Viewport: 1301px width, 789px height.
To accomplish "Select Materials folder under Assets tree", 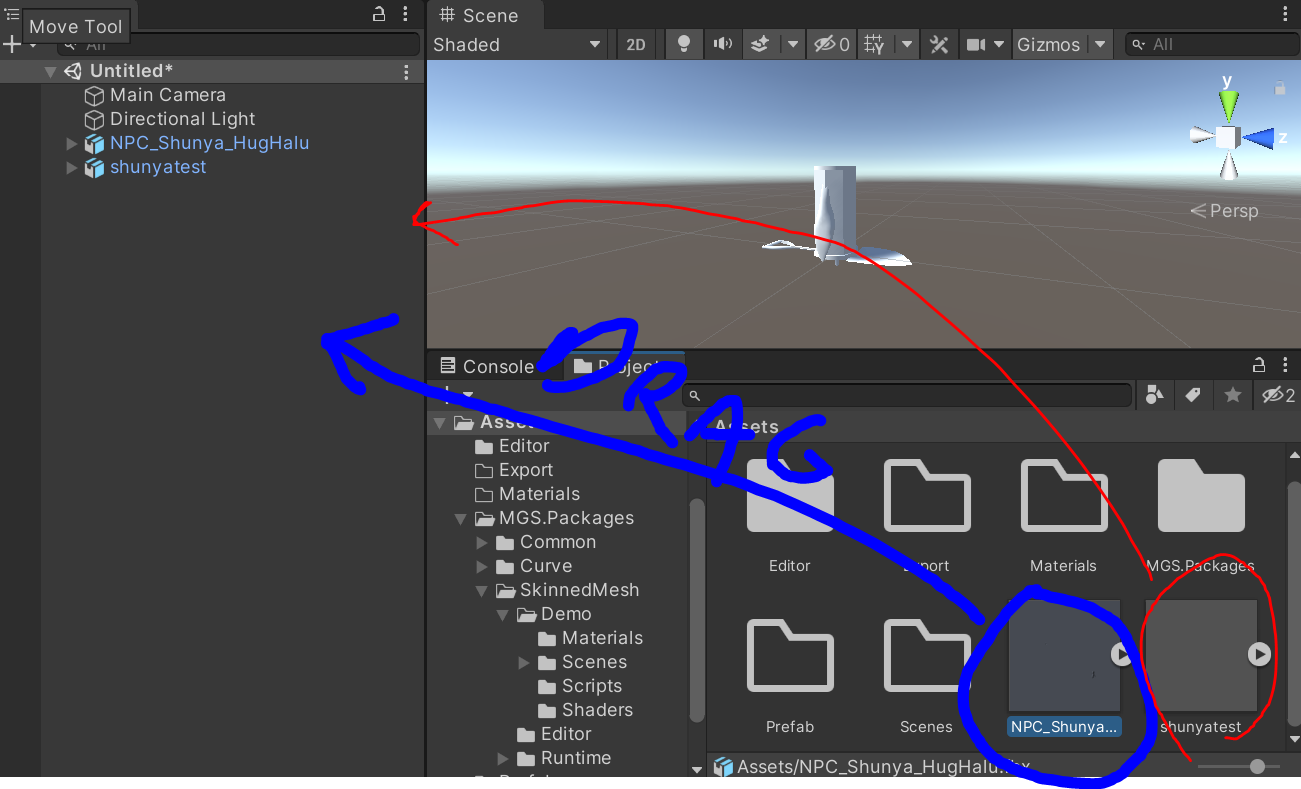I will [x=539, y=494].
